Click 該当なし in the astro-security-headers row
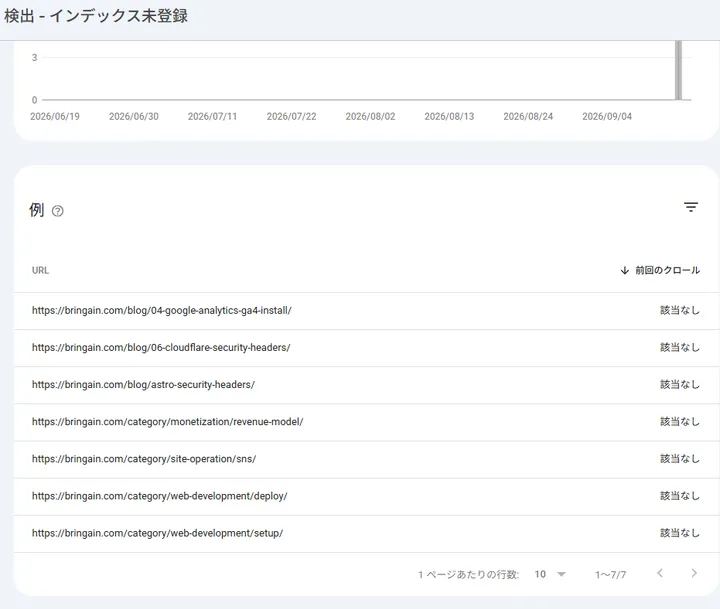Viewport: 720px width, 609px height. [x=680, y=385]
